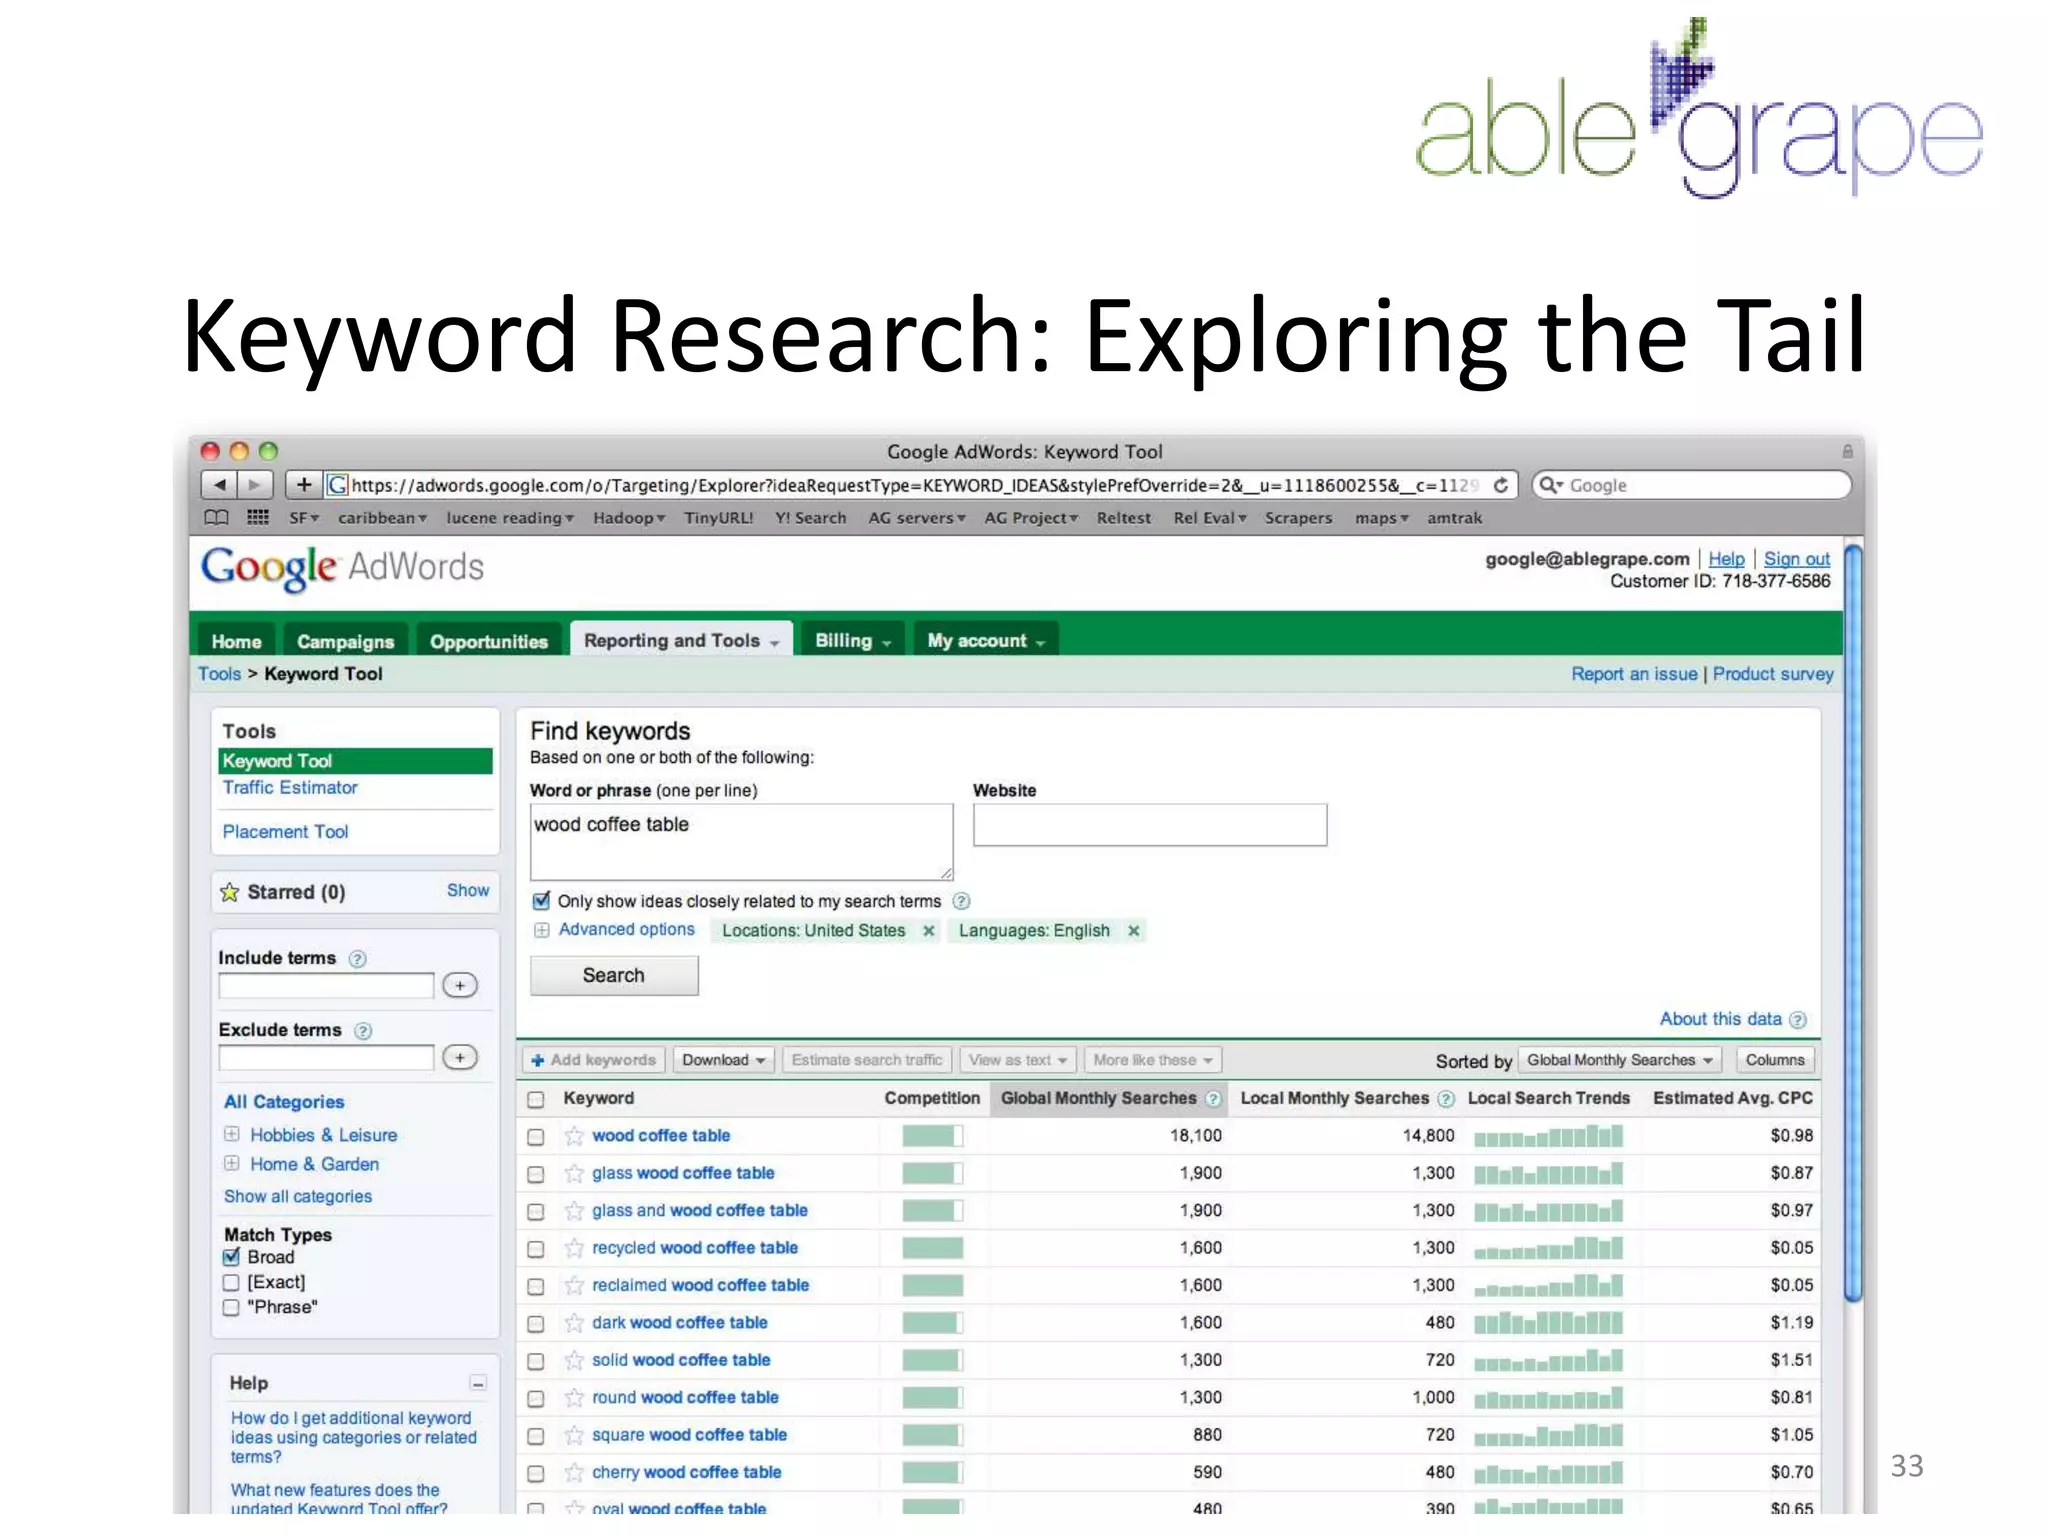Toggle the Broad match type checkbox

[x=231, y=1257]
